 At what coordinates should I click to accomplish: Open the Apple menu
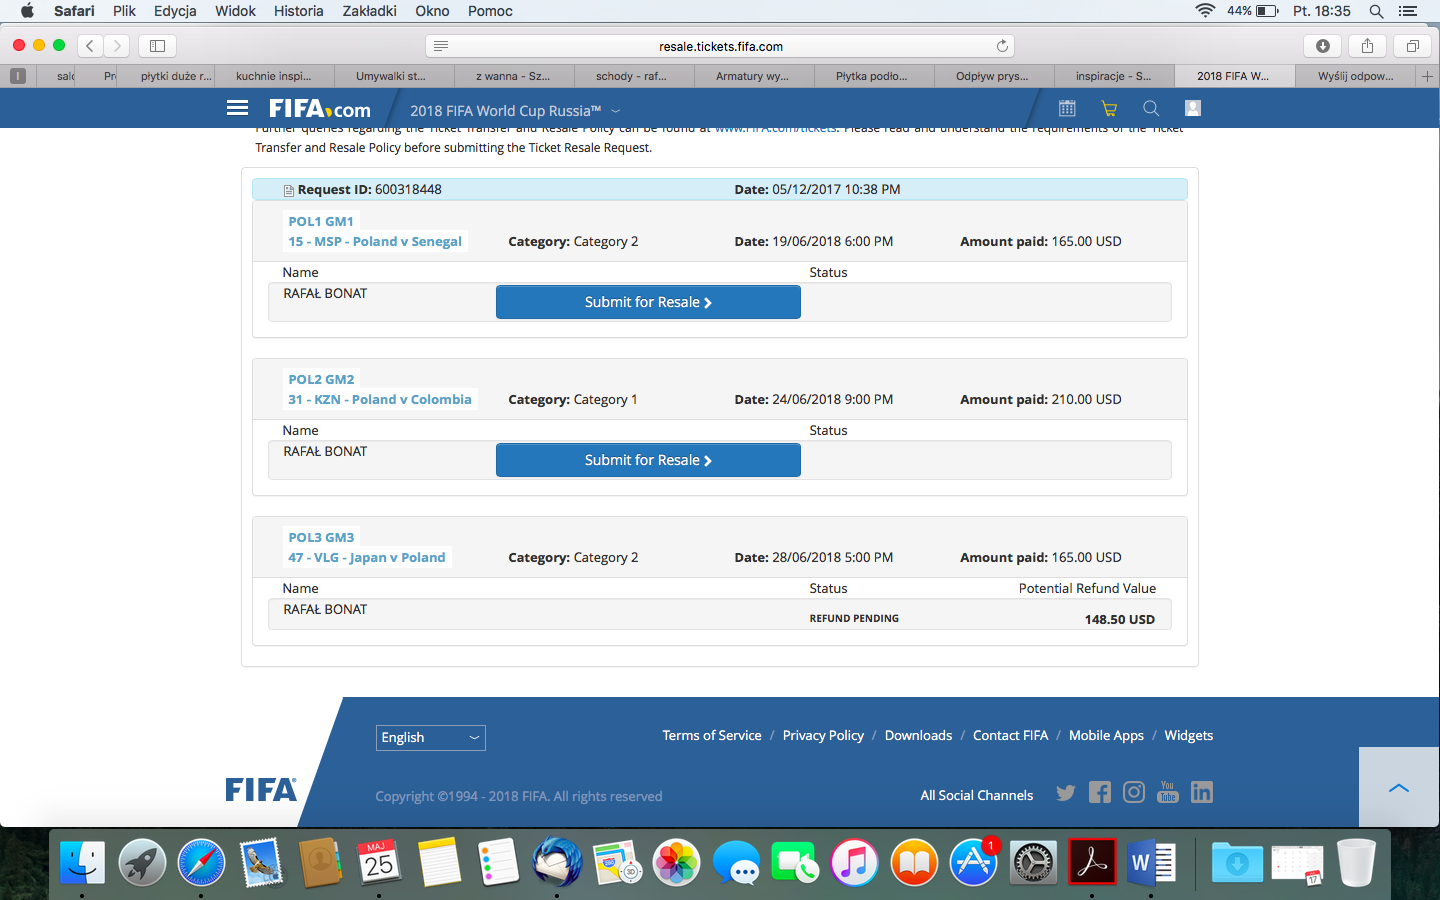click(27, 11)
